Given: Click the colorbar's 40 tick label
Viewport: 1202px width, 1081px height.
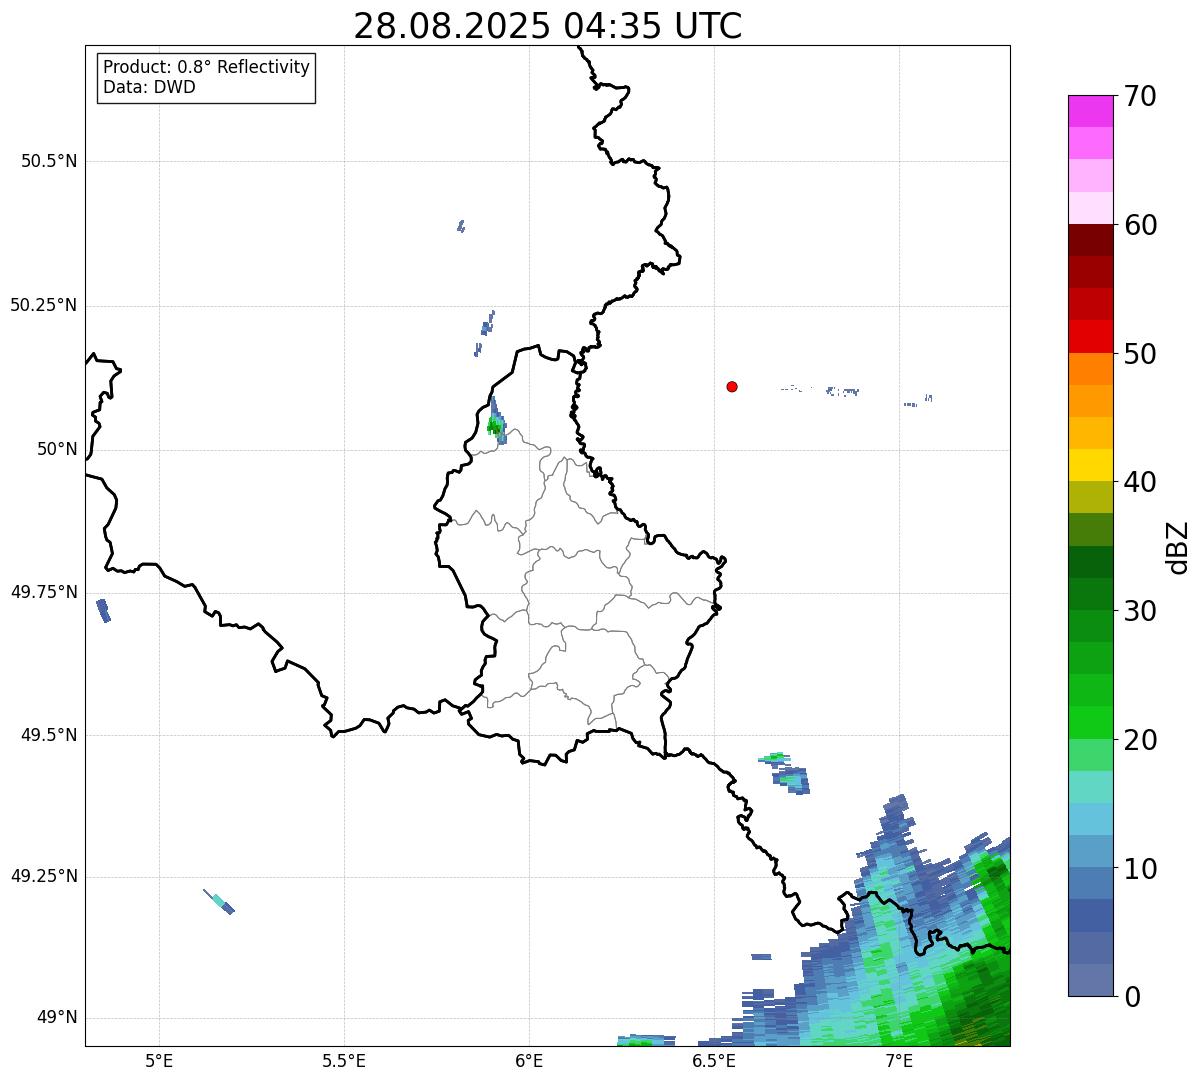Looking at the screenshot, I should pyautogui.click(x=1140, y=482).
